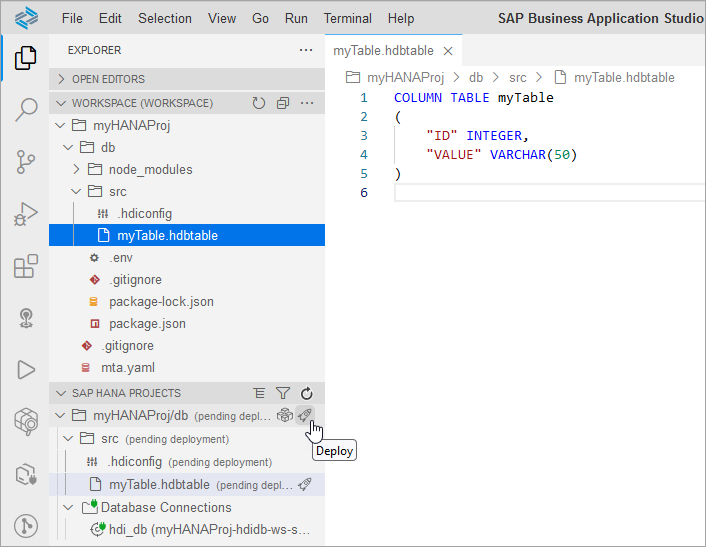The width and height of the screenshot is (706, 547).
Task: Open the Selection menu
Action: (x=165, y=18)
